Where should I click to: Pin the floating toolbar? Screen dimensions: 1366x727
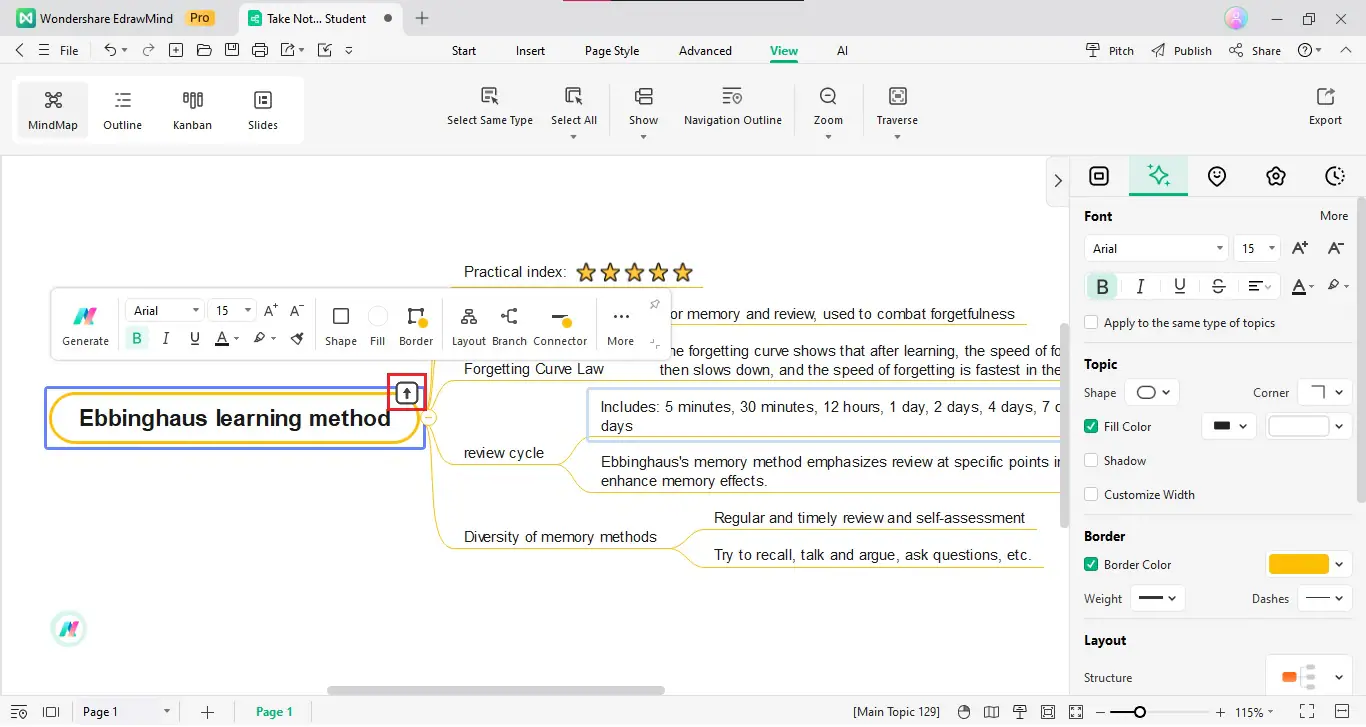click(x=655, y=304)
